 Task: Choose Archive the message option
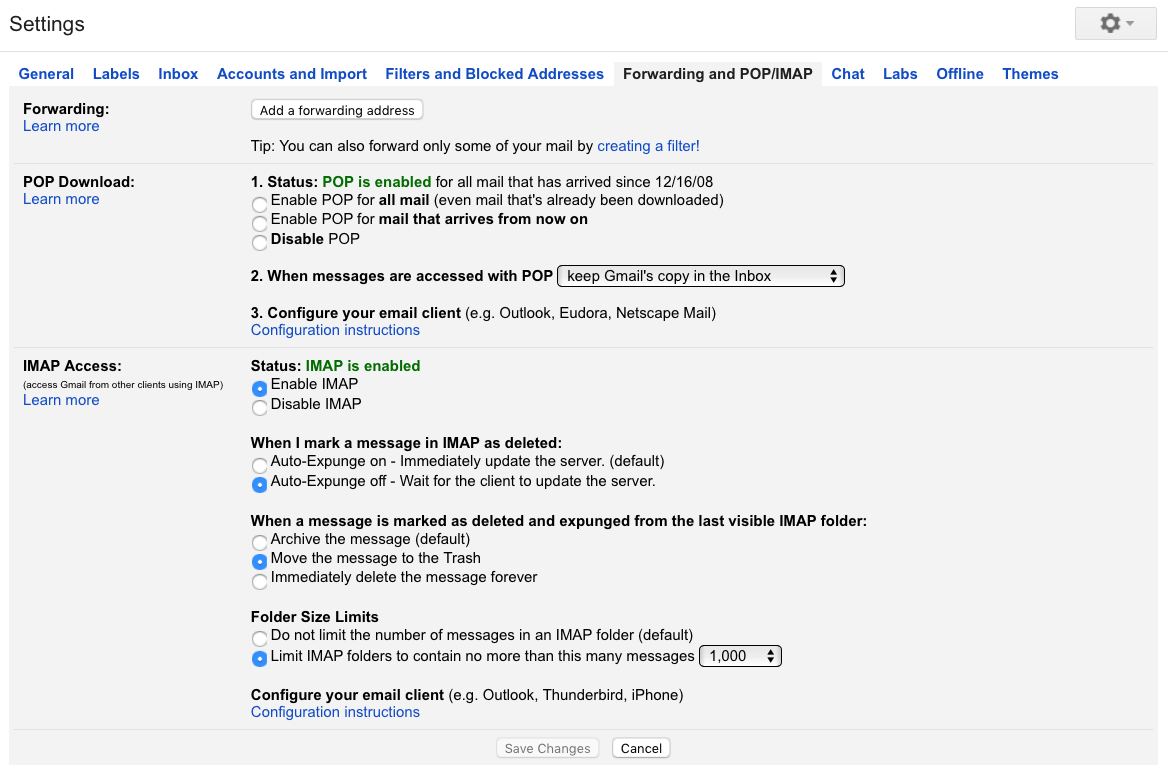click(260, 542)
